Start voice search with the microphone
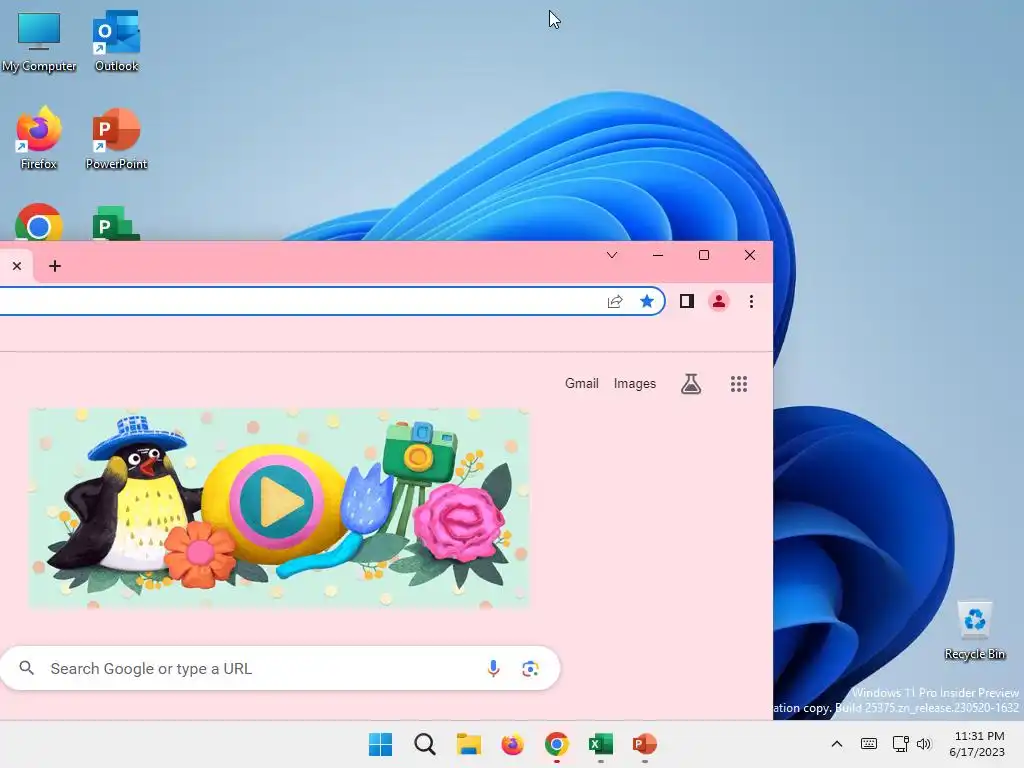The width and height of the screenshot is (1024, 768). point(493,668)
